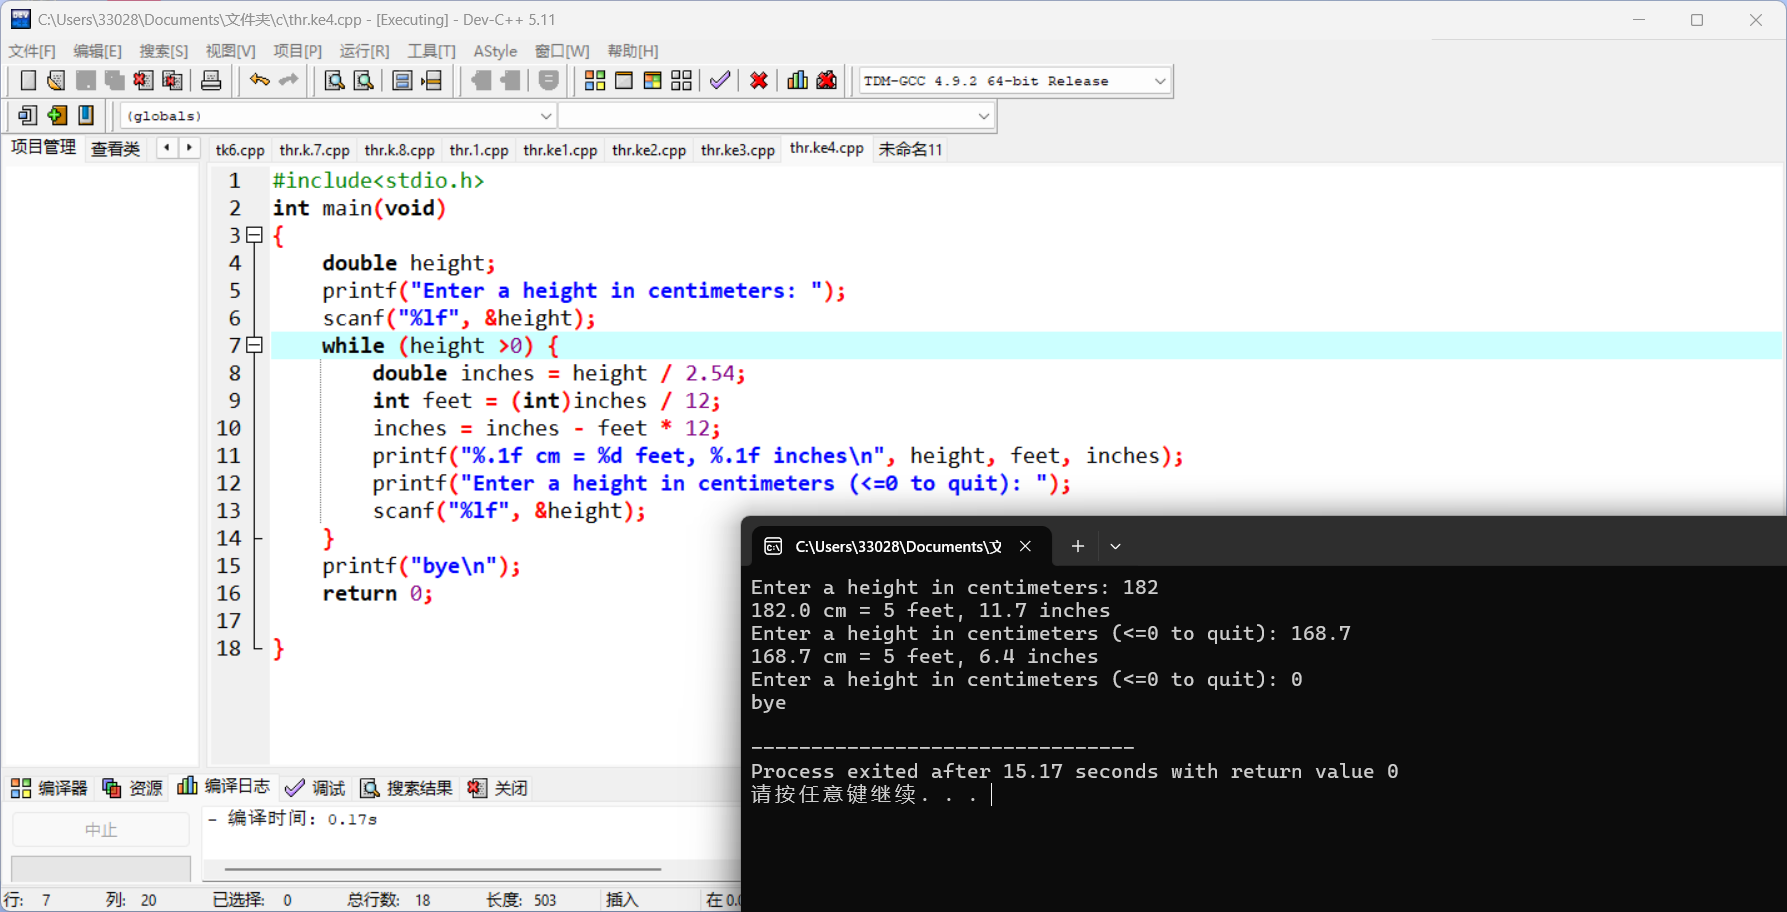Click the Rebuild All toolbar icon
Image resolution: width=1787 pixels, height=912 pixels.
(x=682, y=81)
